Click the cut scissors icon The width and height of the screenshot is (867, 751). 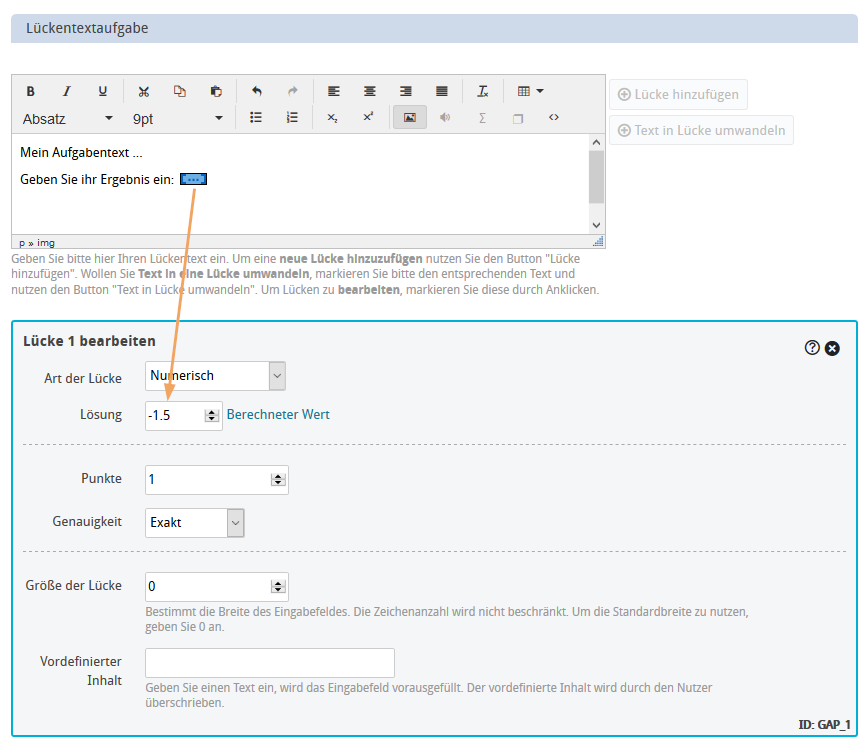(x=144, y=91)
